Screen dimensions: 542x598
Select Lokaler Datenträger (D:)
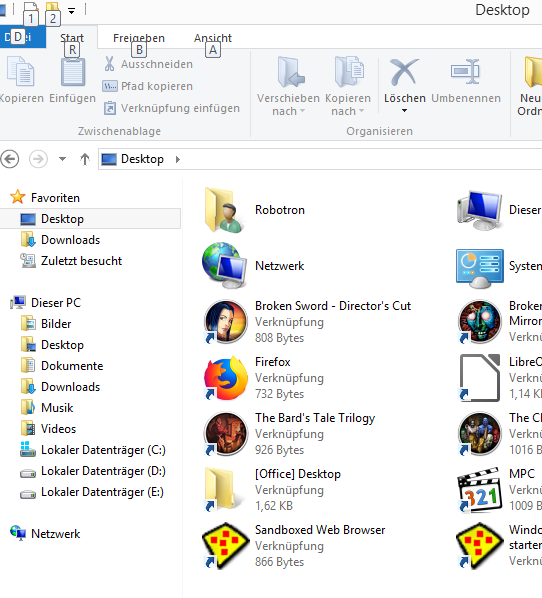[103, 471]
